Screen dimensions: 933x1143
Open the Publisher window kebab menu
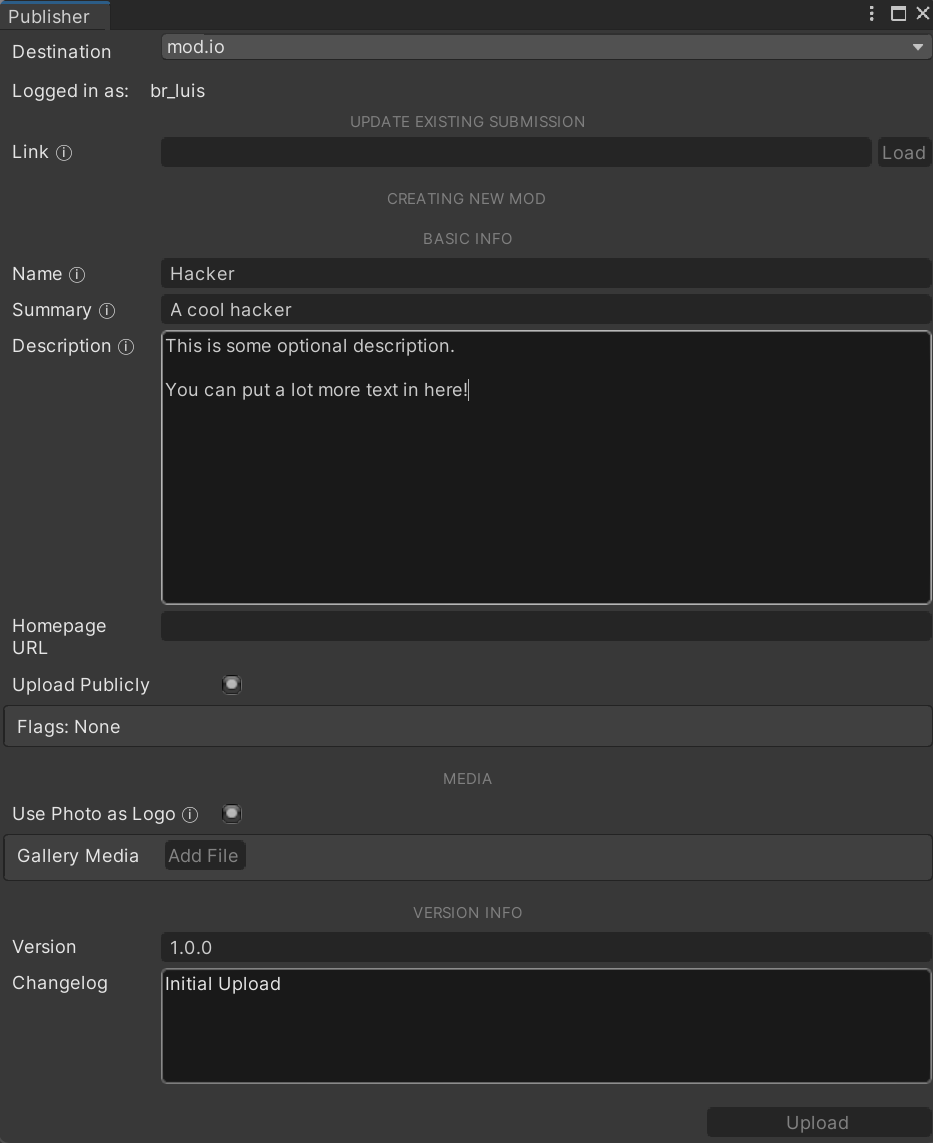[x=872, y=14]
